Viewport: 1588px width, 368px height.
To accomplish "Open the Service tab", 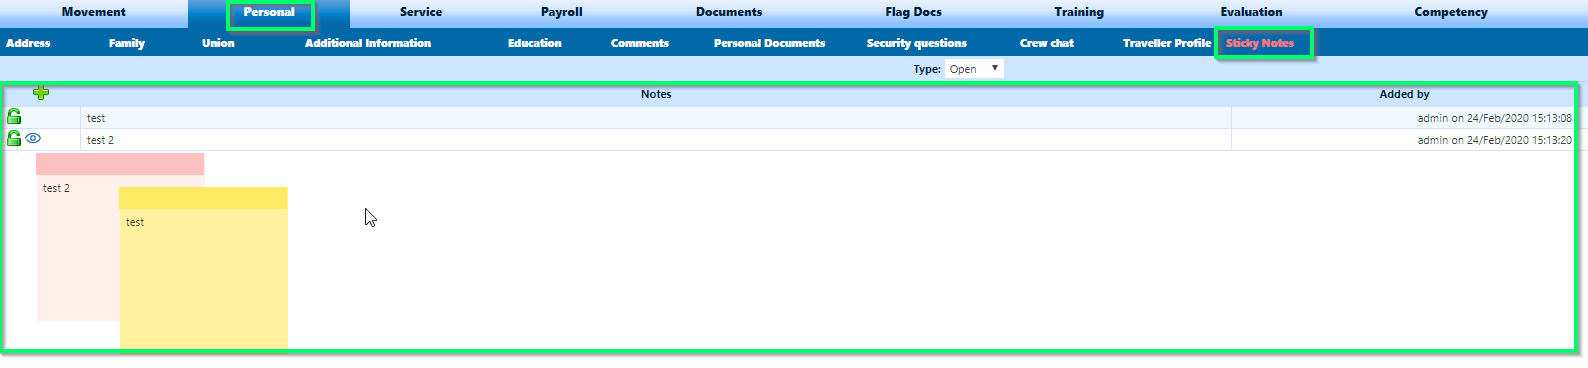I will pos(421,12).
